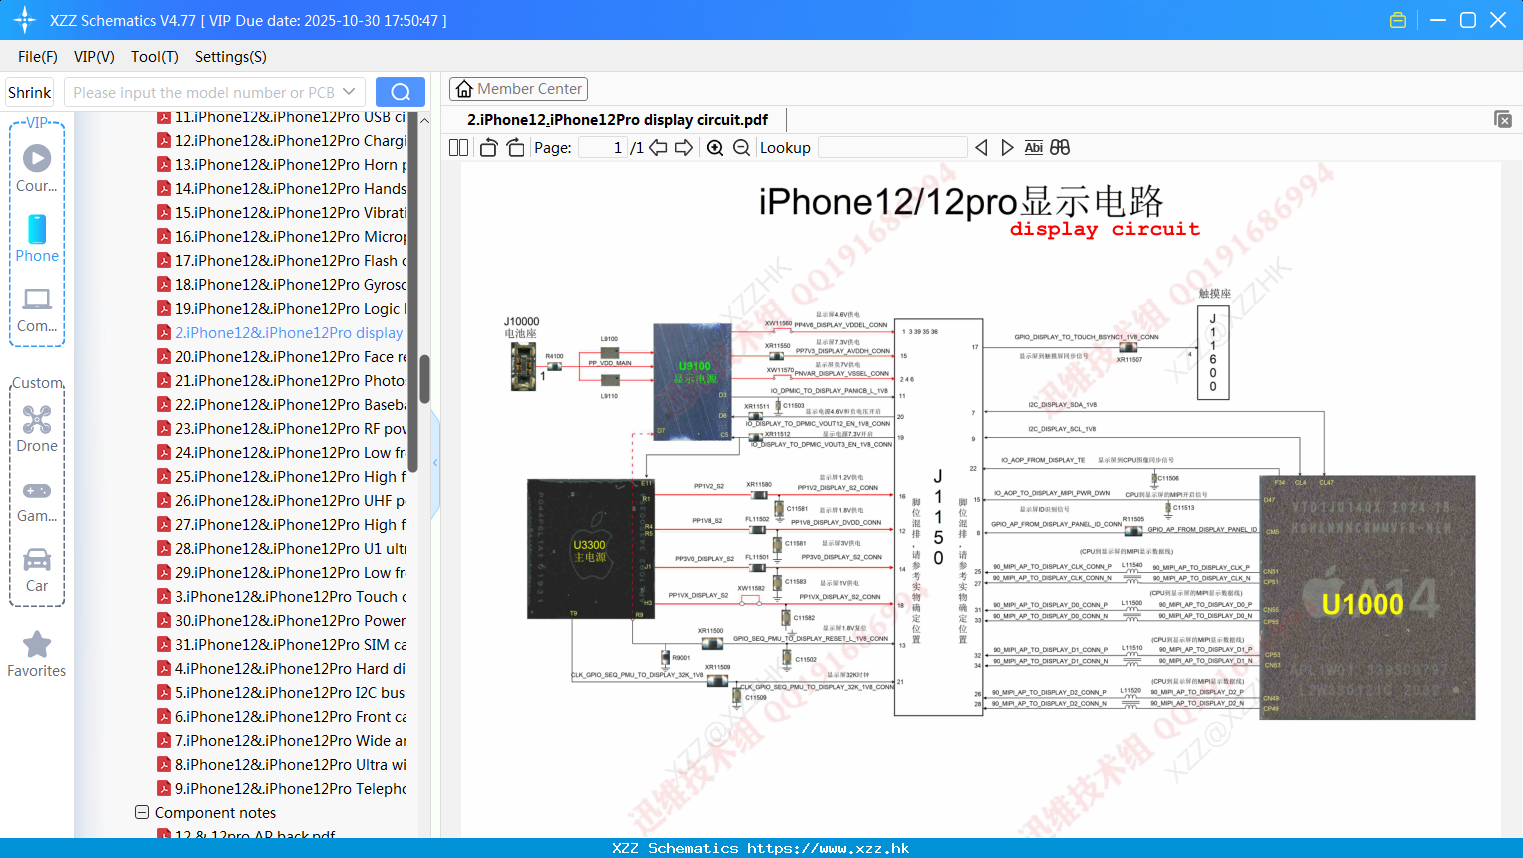Open 21.iPhone12&iPhone12Pro Photo file

click(x=282, y=381)
